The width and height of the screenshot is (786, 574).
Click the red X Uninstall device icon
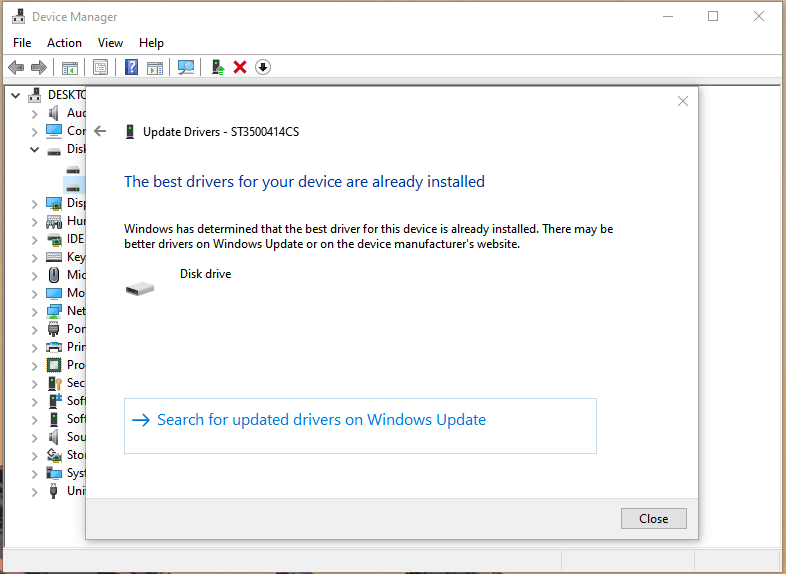click(x=240, y=67)
